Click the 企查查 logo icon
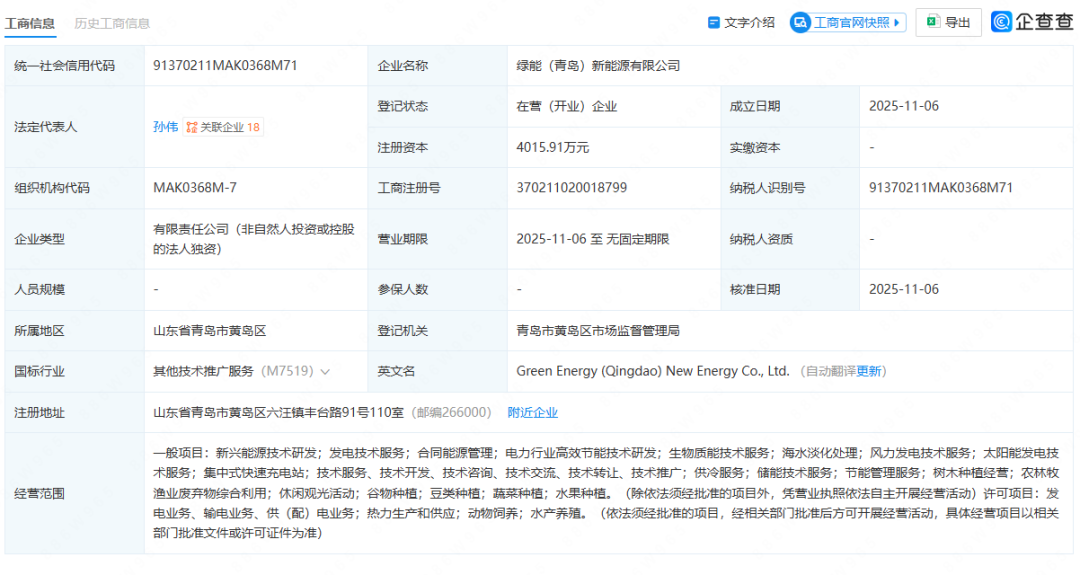The height and width of the screenshot is (575, 1080). 1001,22
